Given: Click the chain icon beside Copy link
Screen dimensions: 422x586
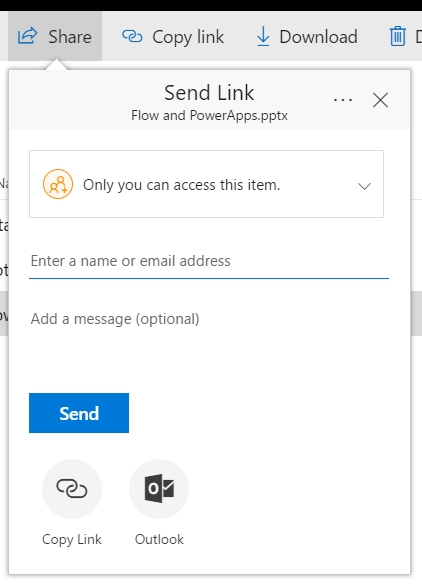Looking at the screenshot, I should tap(132, 36).
